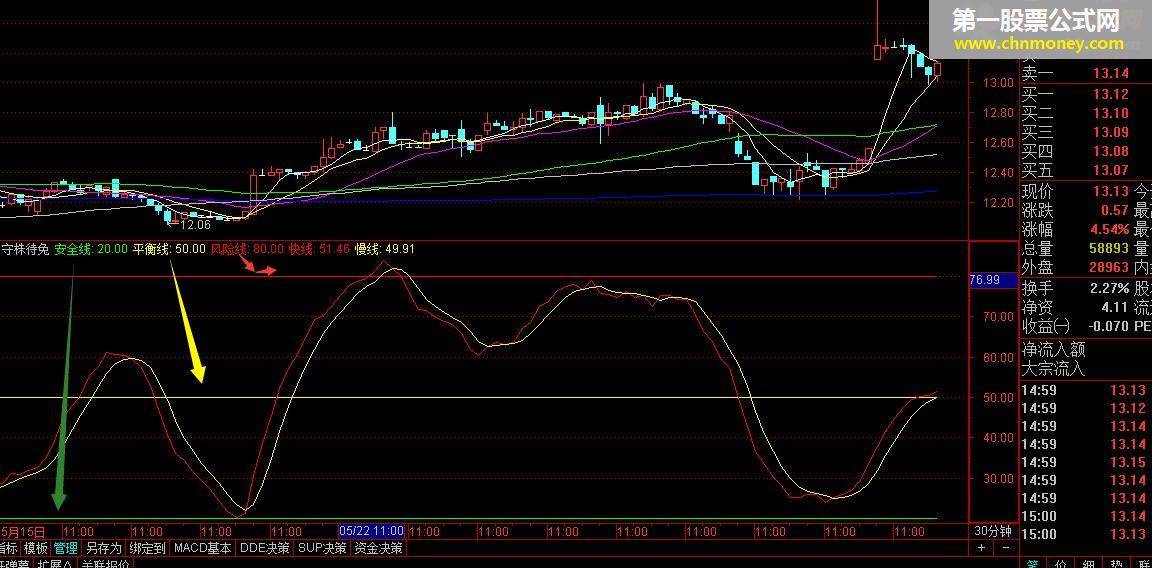Click the 净流入额 label
This screenshot has width=1152, height=568.
click(x=1053, y=349)
